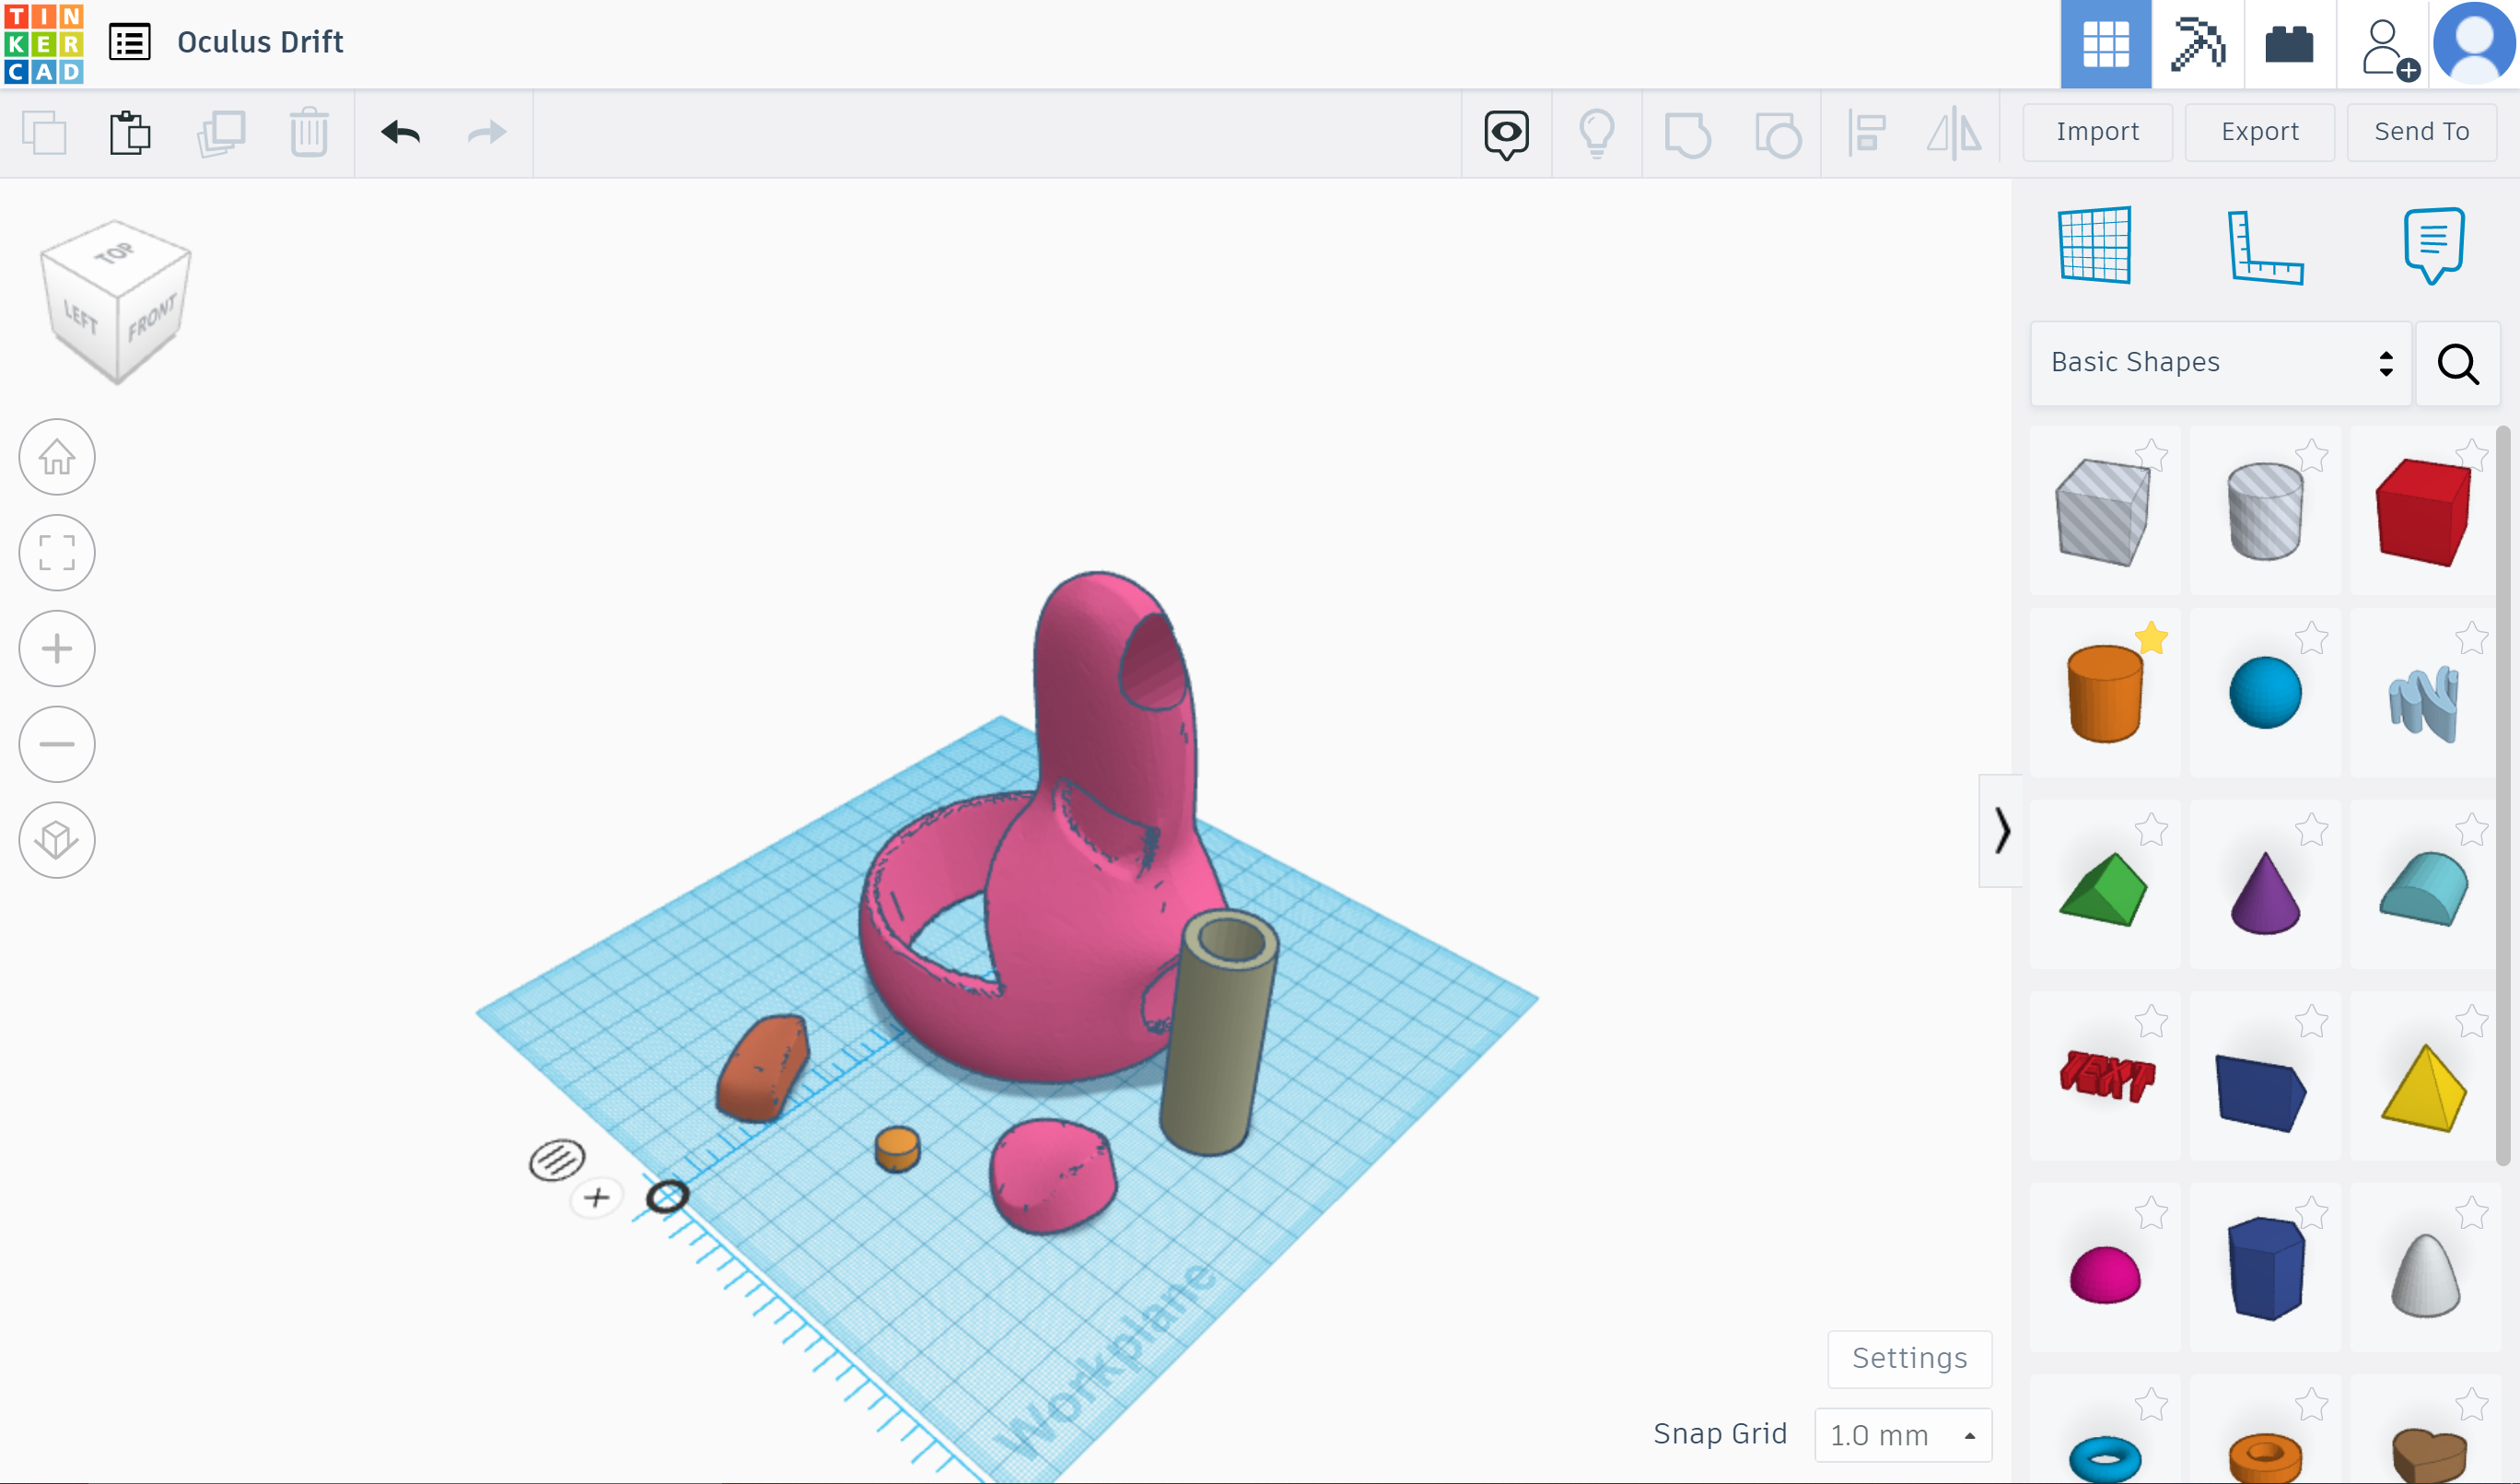Open the Snap Grid value dropdown
2520x1484 pixels.
[1903, 1433]
